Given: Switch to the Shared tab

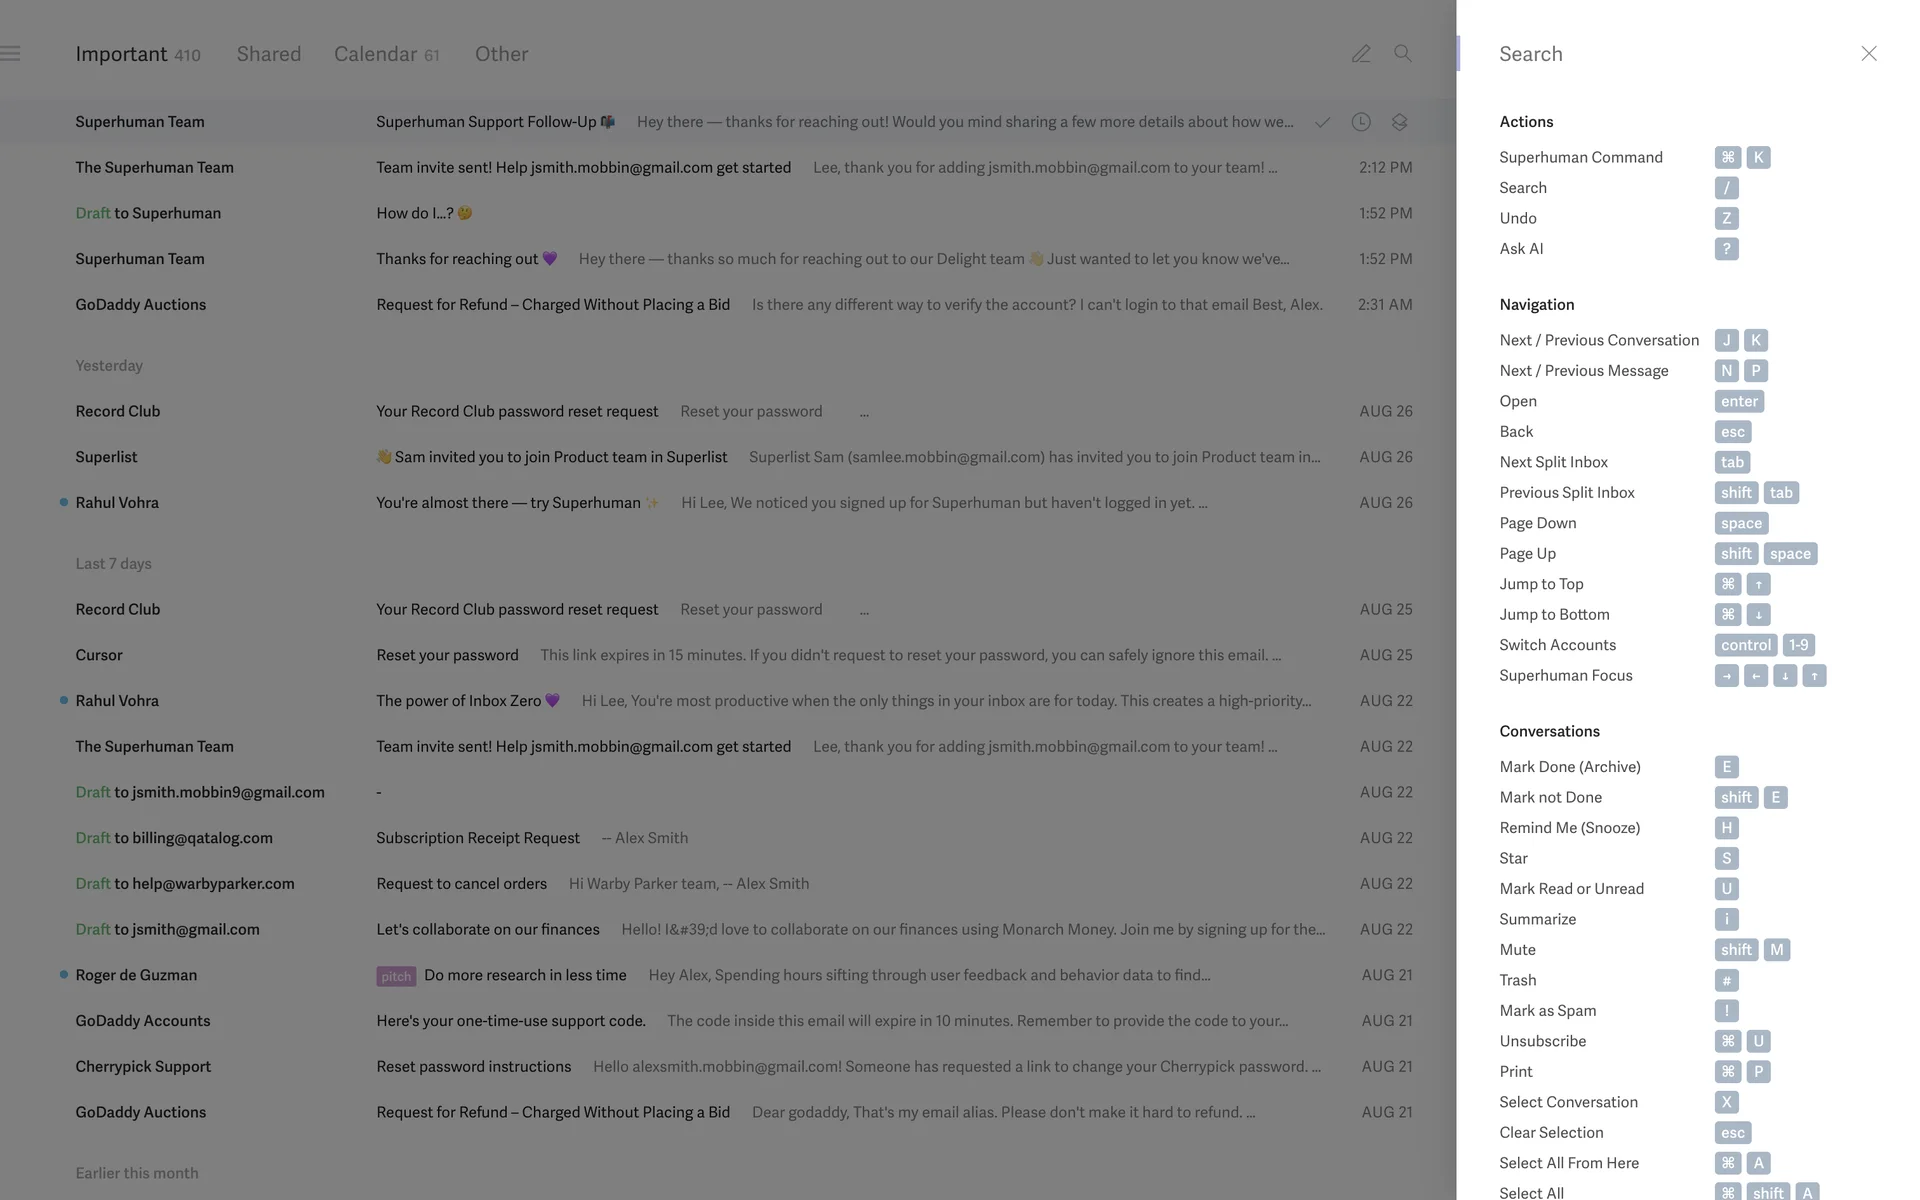Looking at the screenshot, I should [x=268, y=54].
